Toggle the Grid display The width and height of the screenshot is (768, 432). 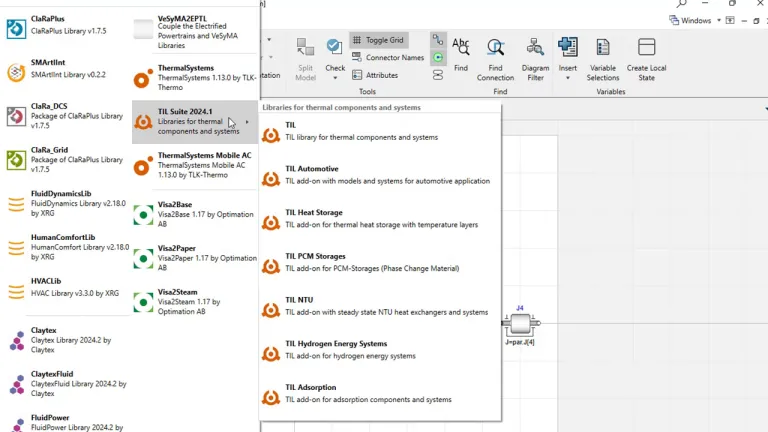(x=379, y=40)
